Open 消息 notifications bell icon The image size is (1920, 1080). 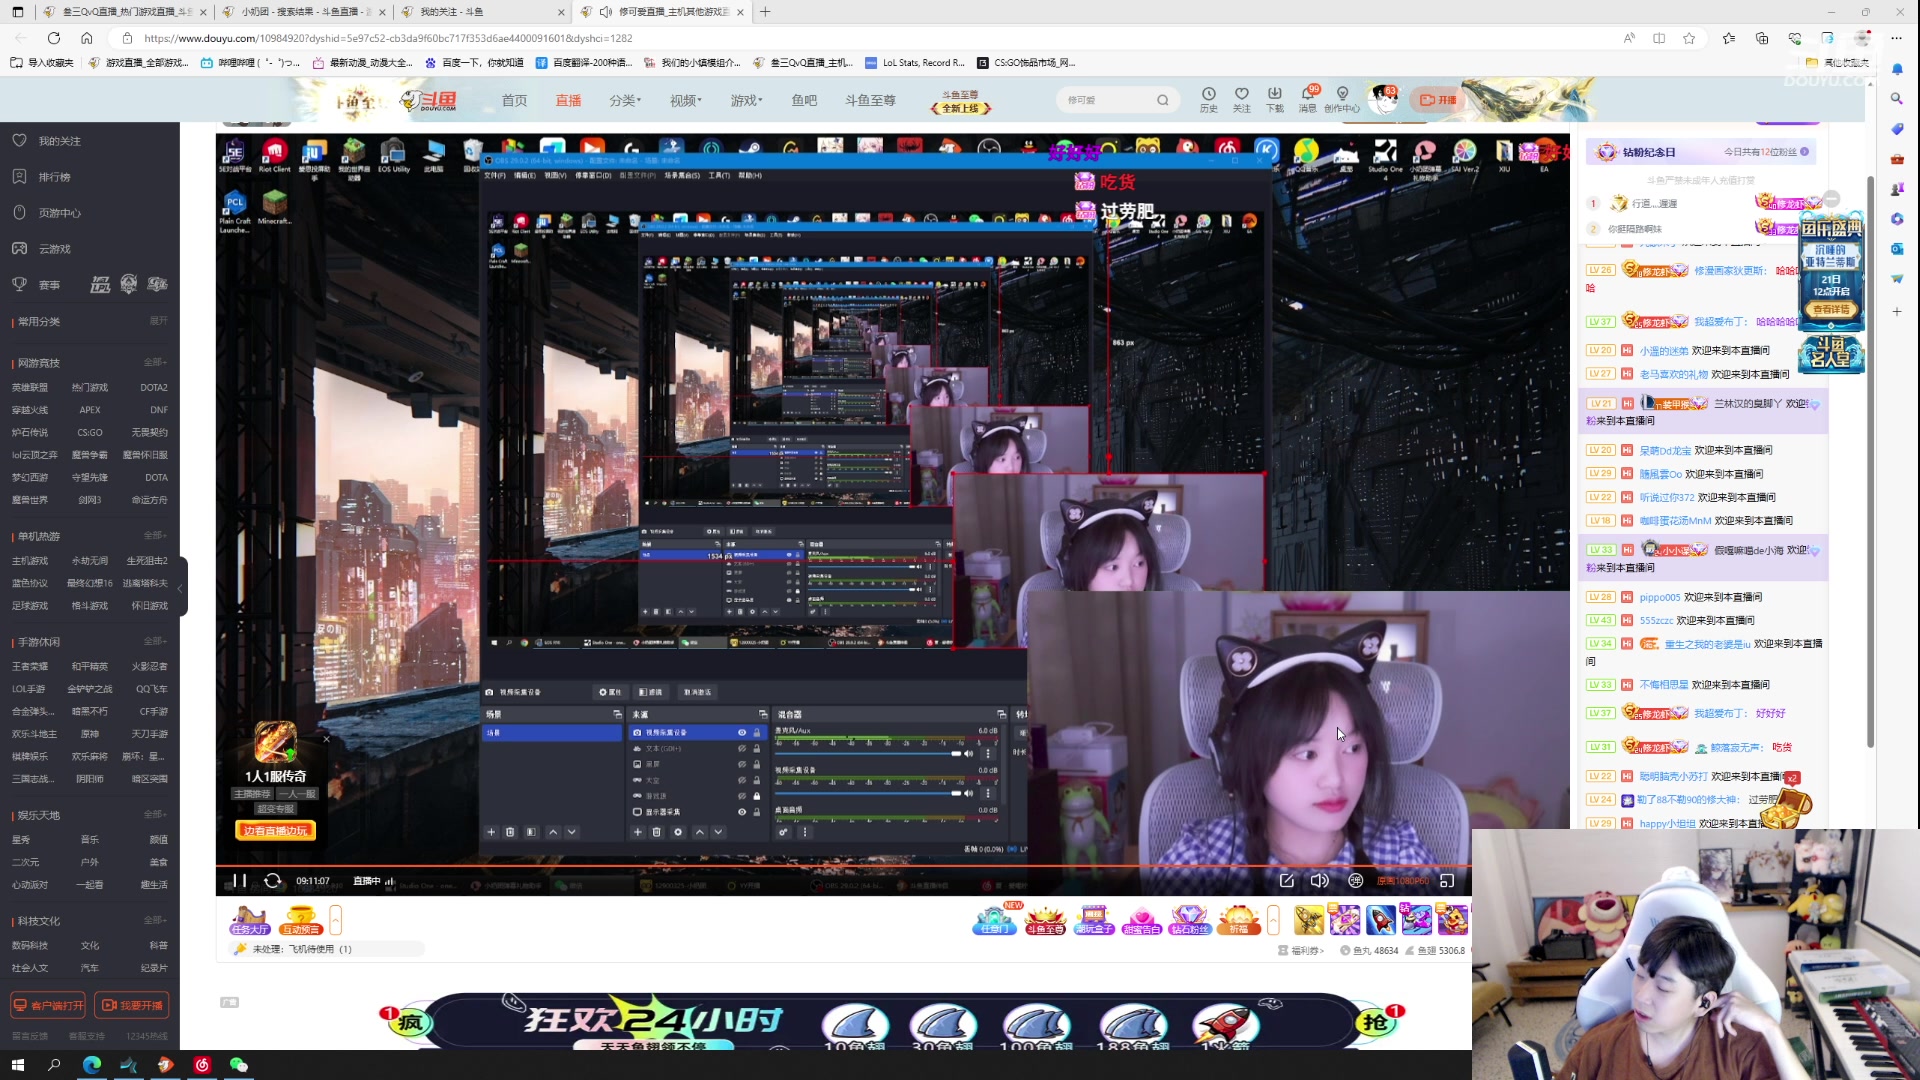1307,95
